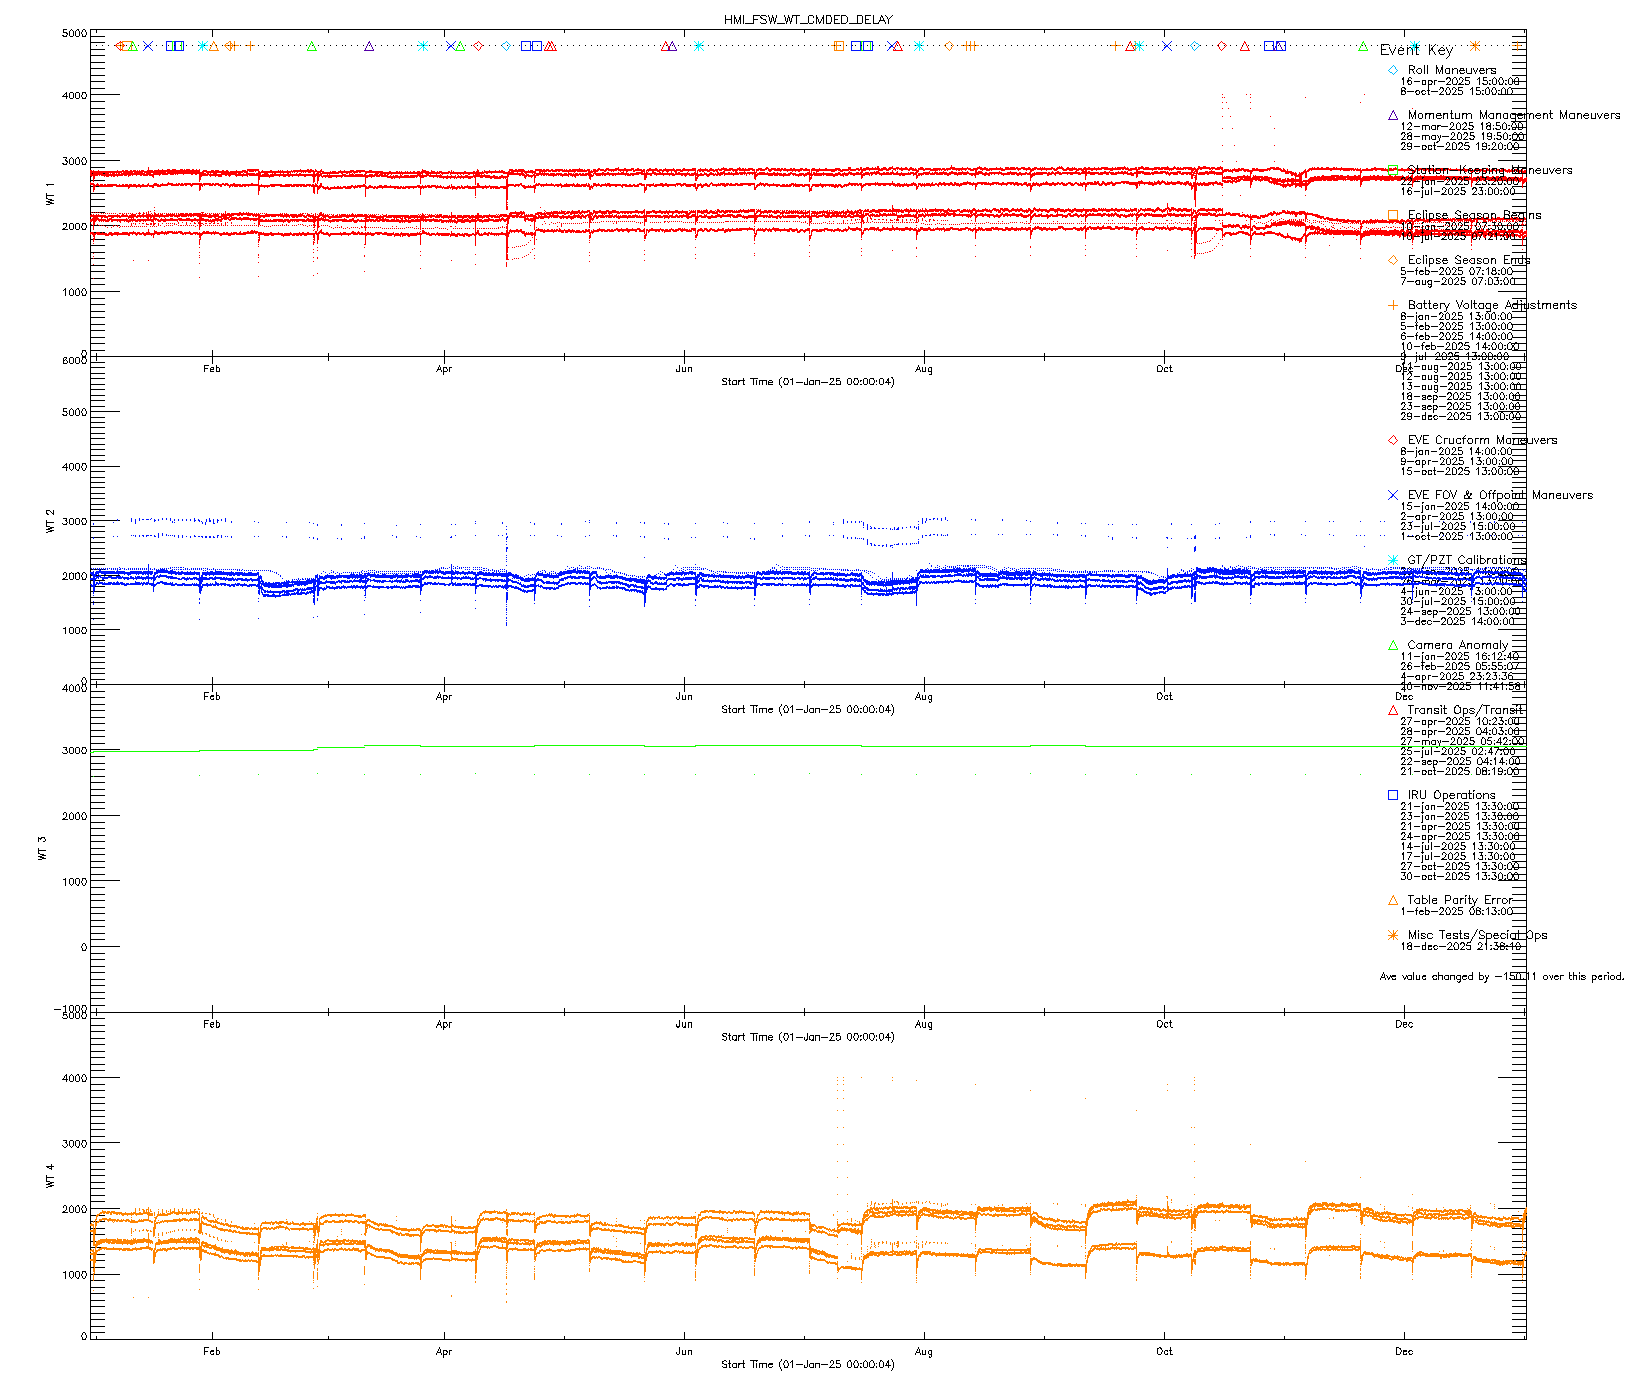Click the orange square Eclipse Season Begins icon
This screenshot has height=1400, width=1650.
tap(1393, 216)
